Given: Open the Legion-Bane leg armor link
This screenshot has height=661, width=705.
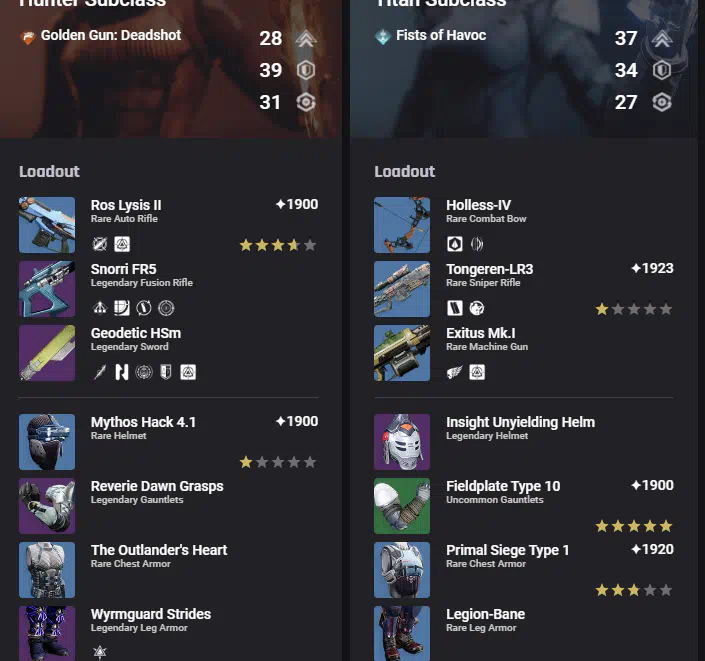Looking at the screenshot, I should click(486, 614).
